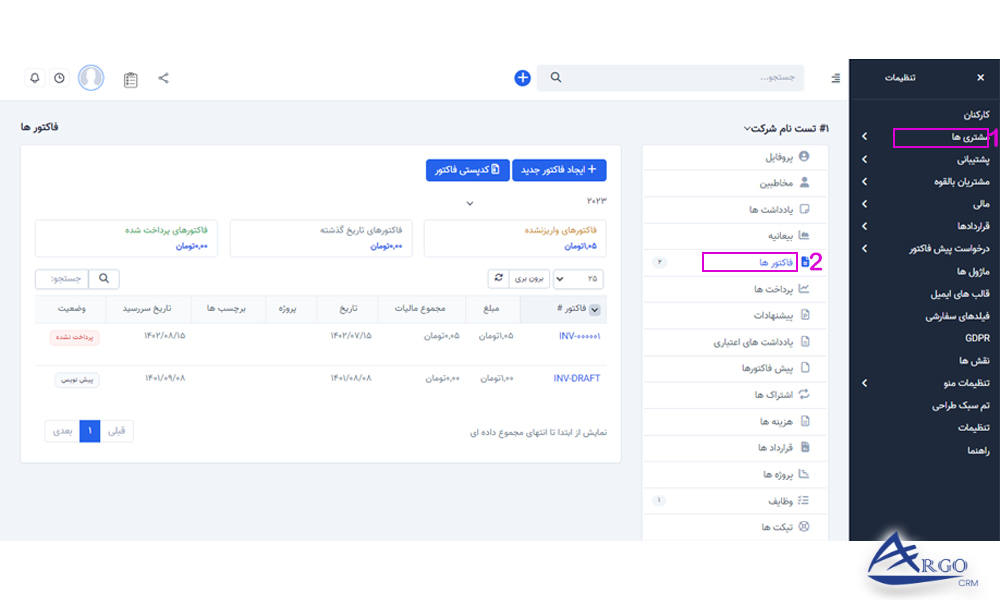Click the share icon in the top toolbar
Screen dimensions: 1000x600
163,77
